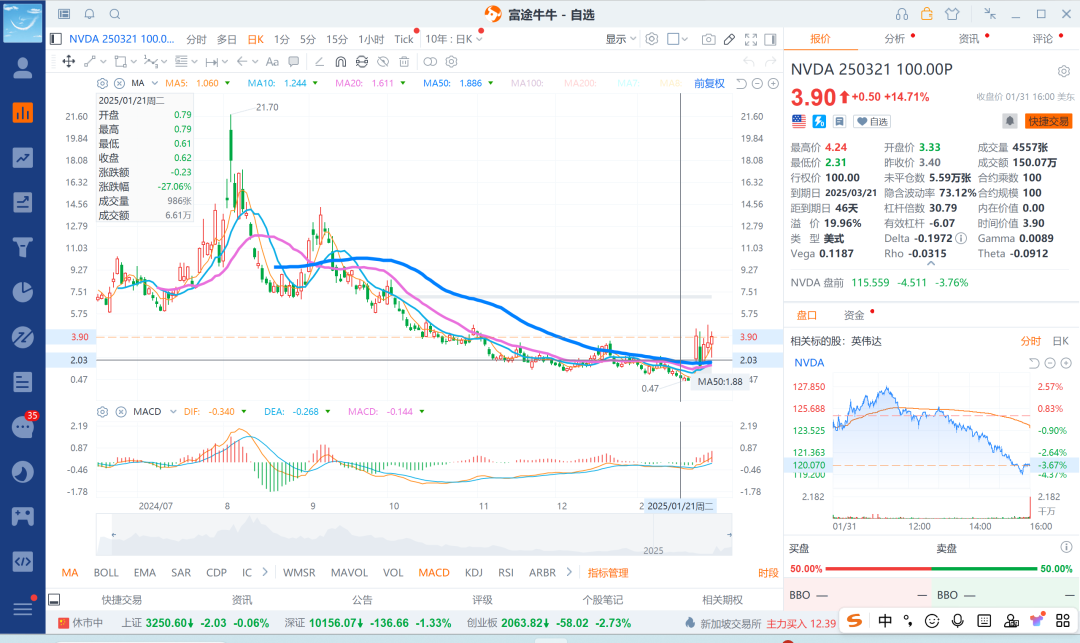Toggle MA200 indicator line

pos(580,83)
